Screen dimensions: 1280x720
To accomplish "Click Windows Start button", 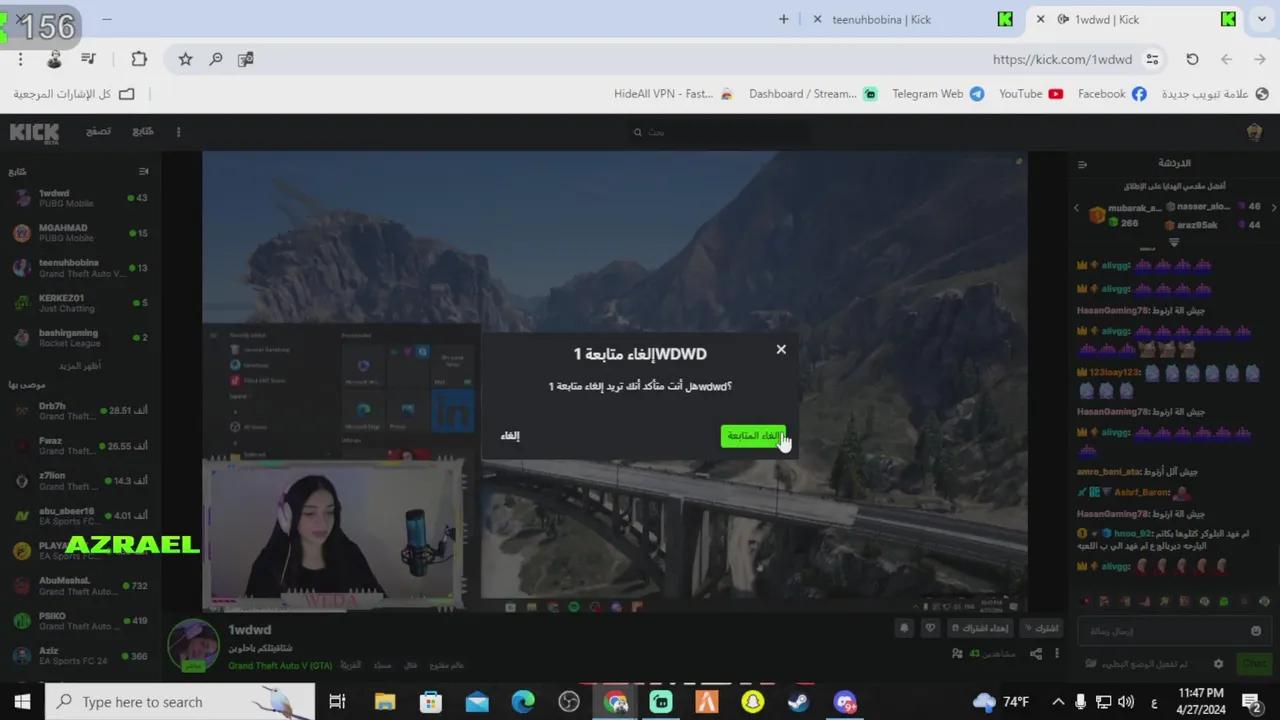I will point(22,702).
